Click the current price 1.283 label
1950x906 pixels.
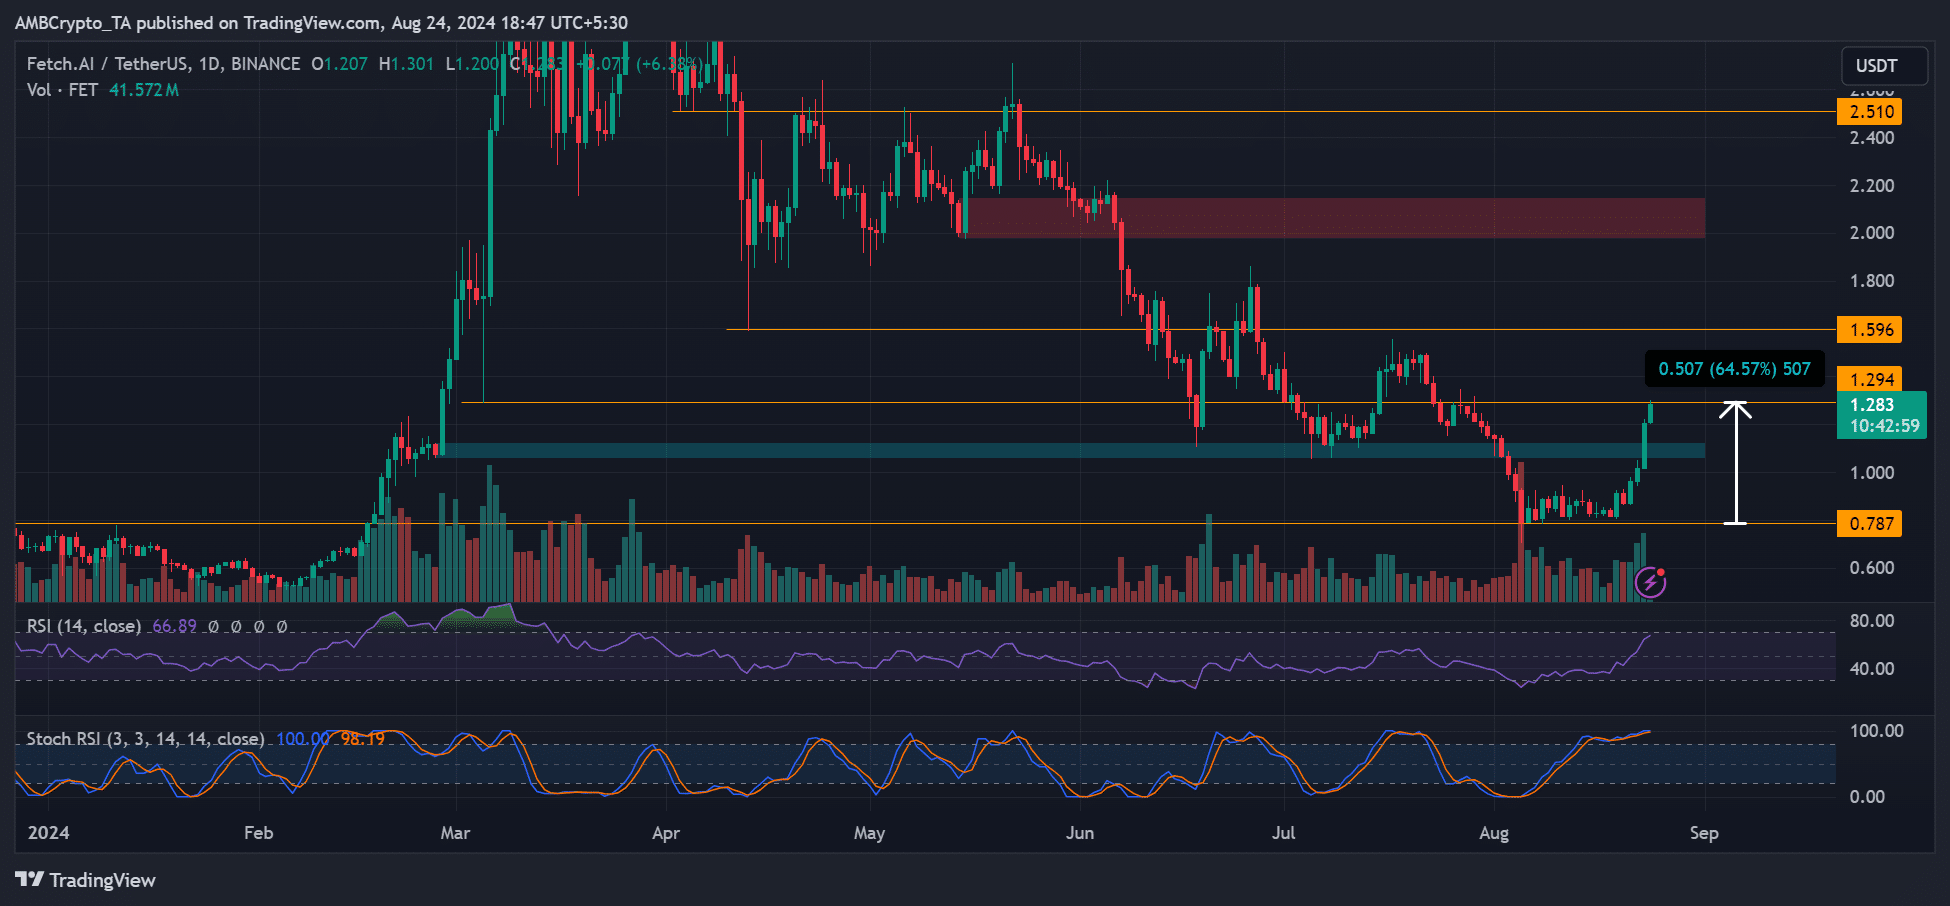[x=1882, y=415]
